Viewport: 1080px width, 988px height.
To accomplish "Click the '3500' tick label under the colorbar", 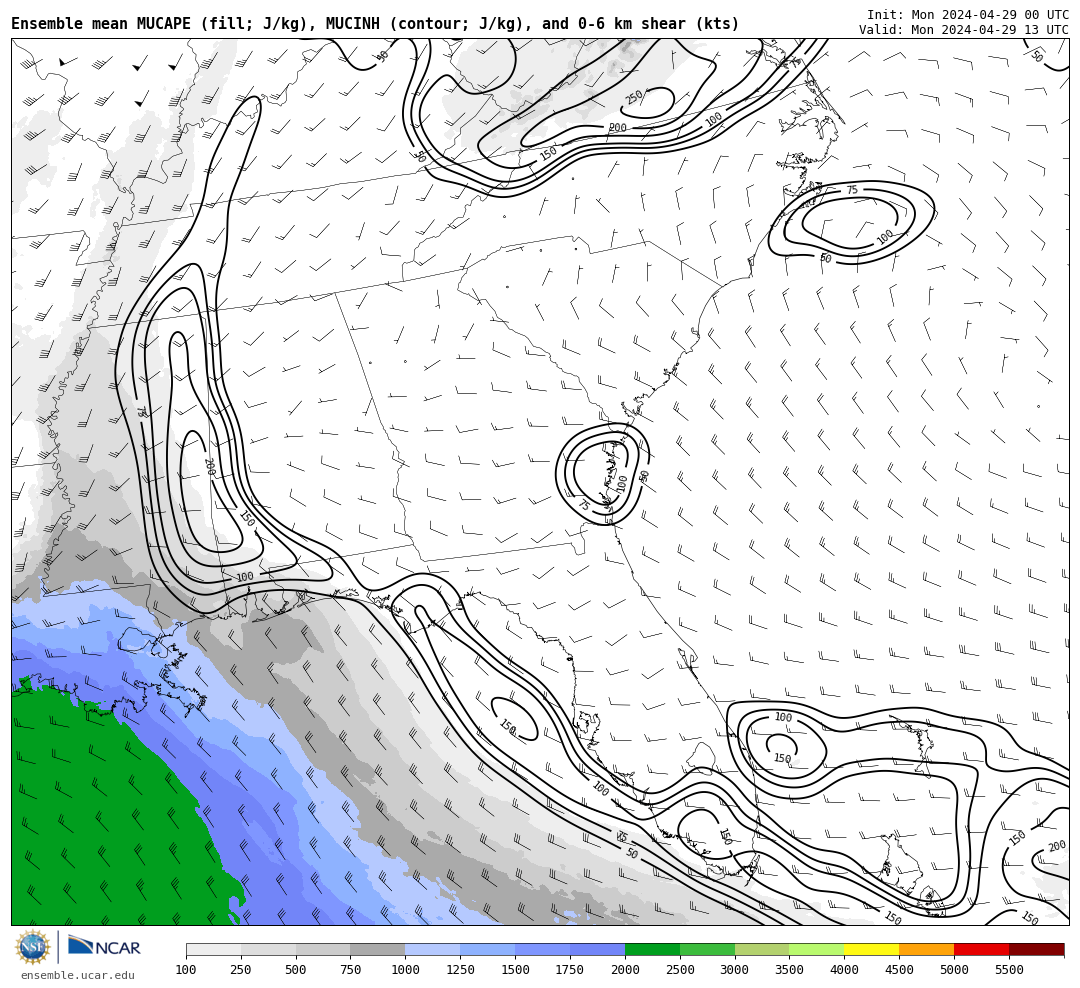I will (x=789, y=970).
